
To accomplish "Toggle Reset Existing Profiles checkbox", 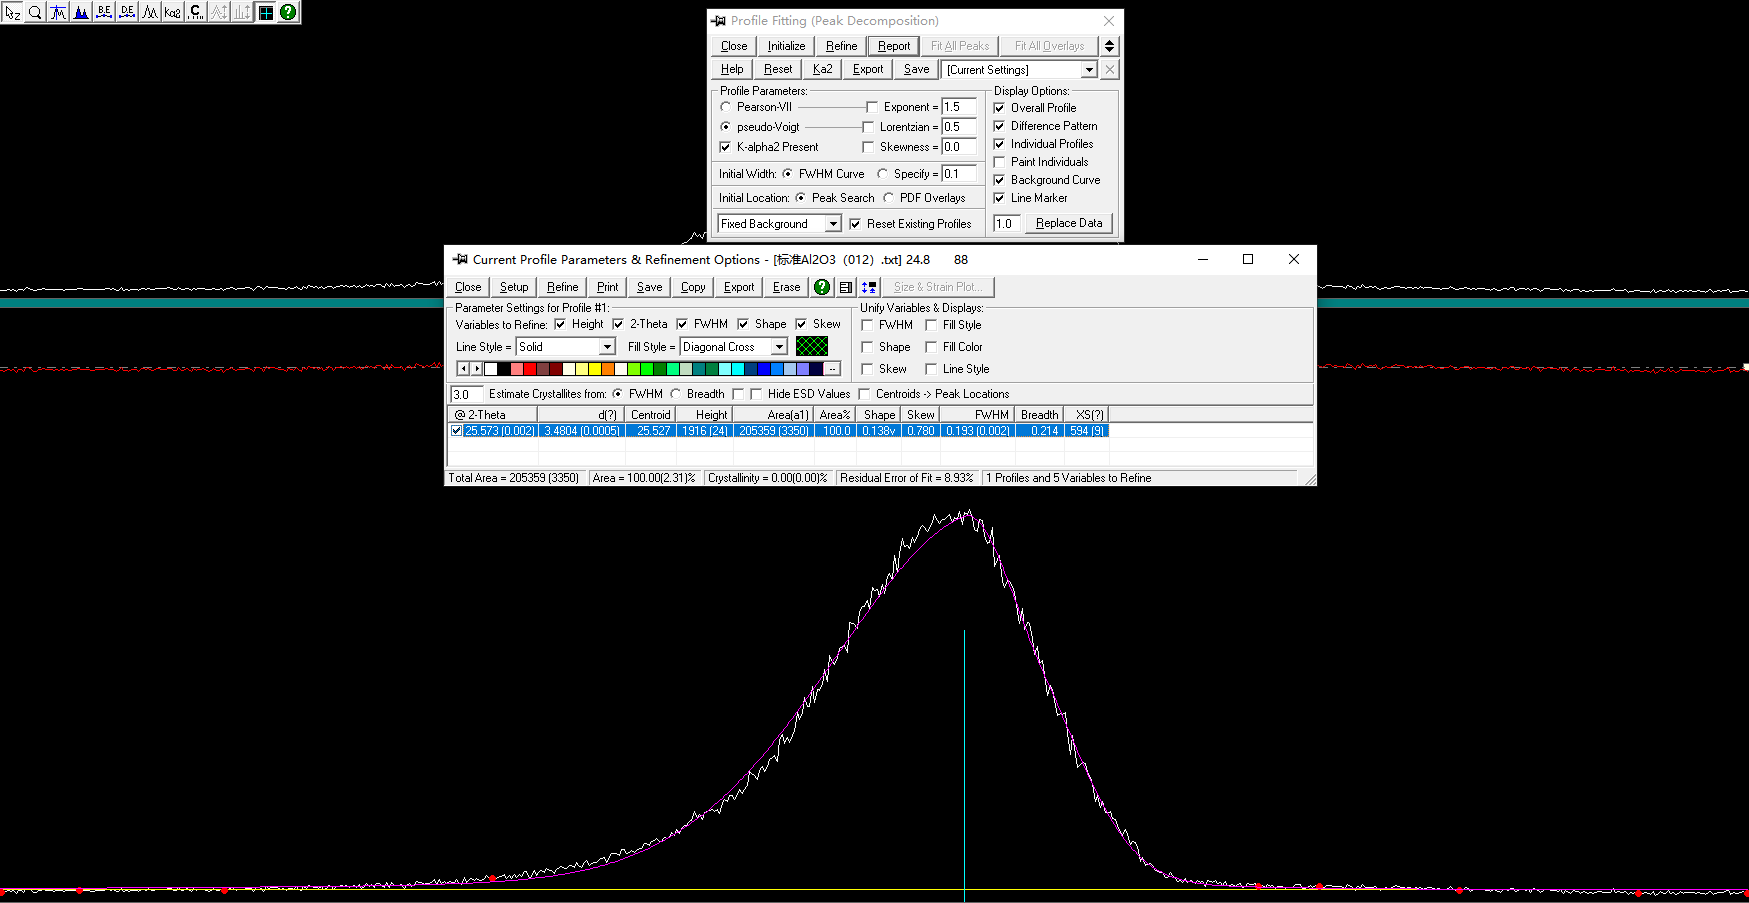I will coord(855,224).
